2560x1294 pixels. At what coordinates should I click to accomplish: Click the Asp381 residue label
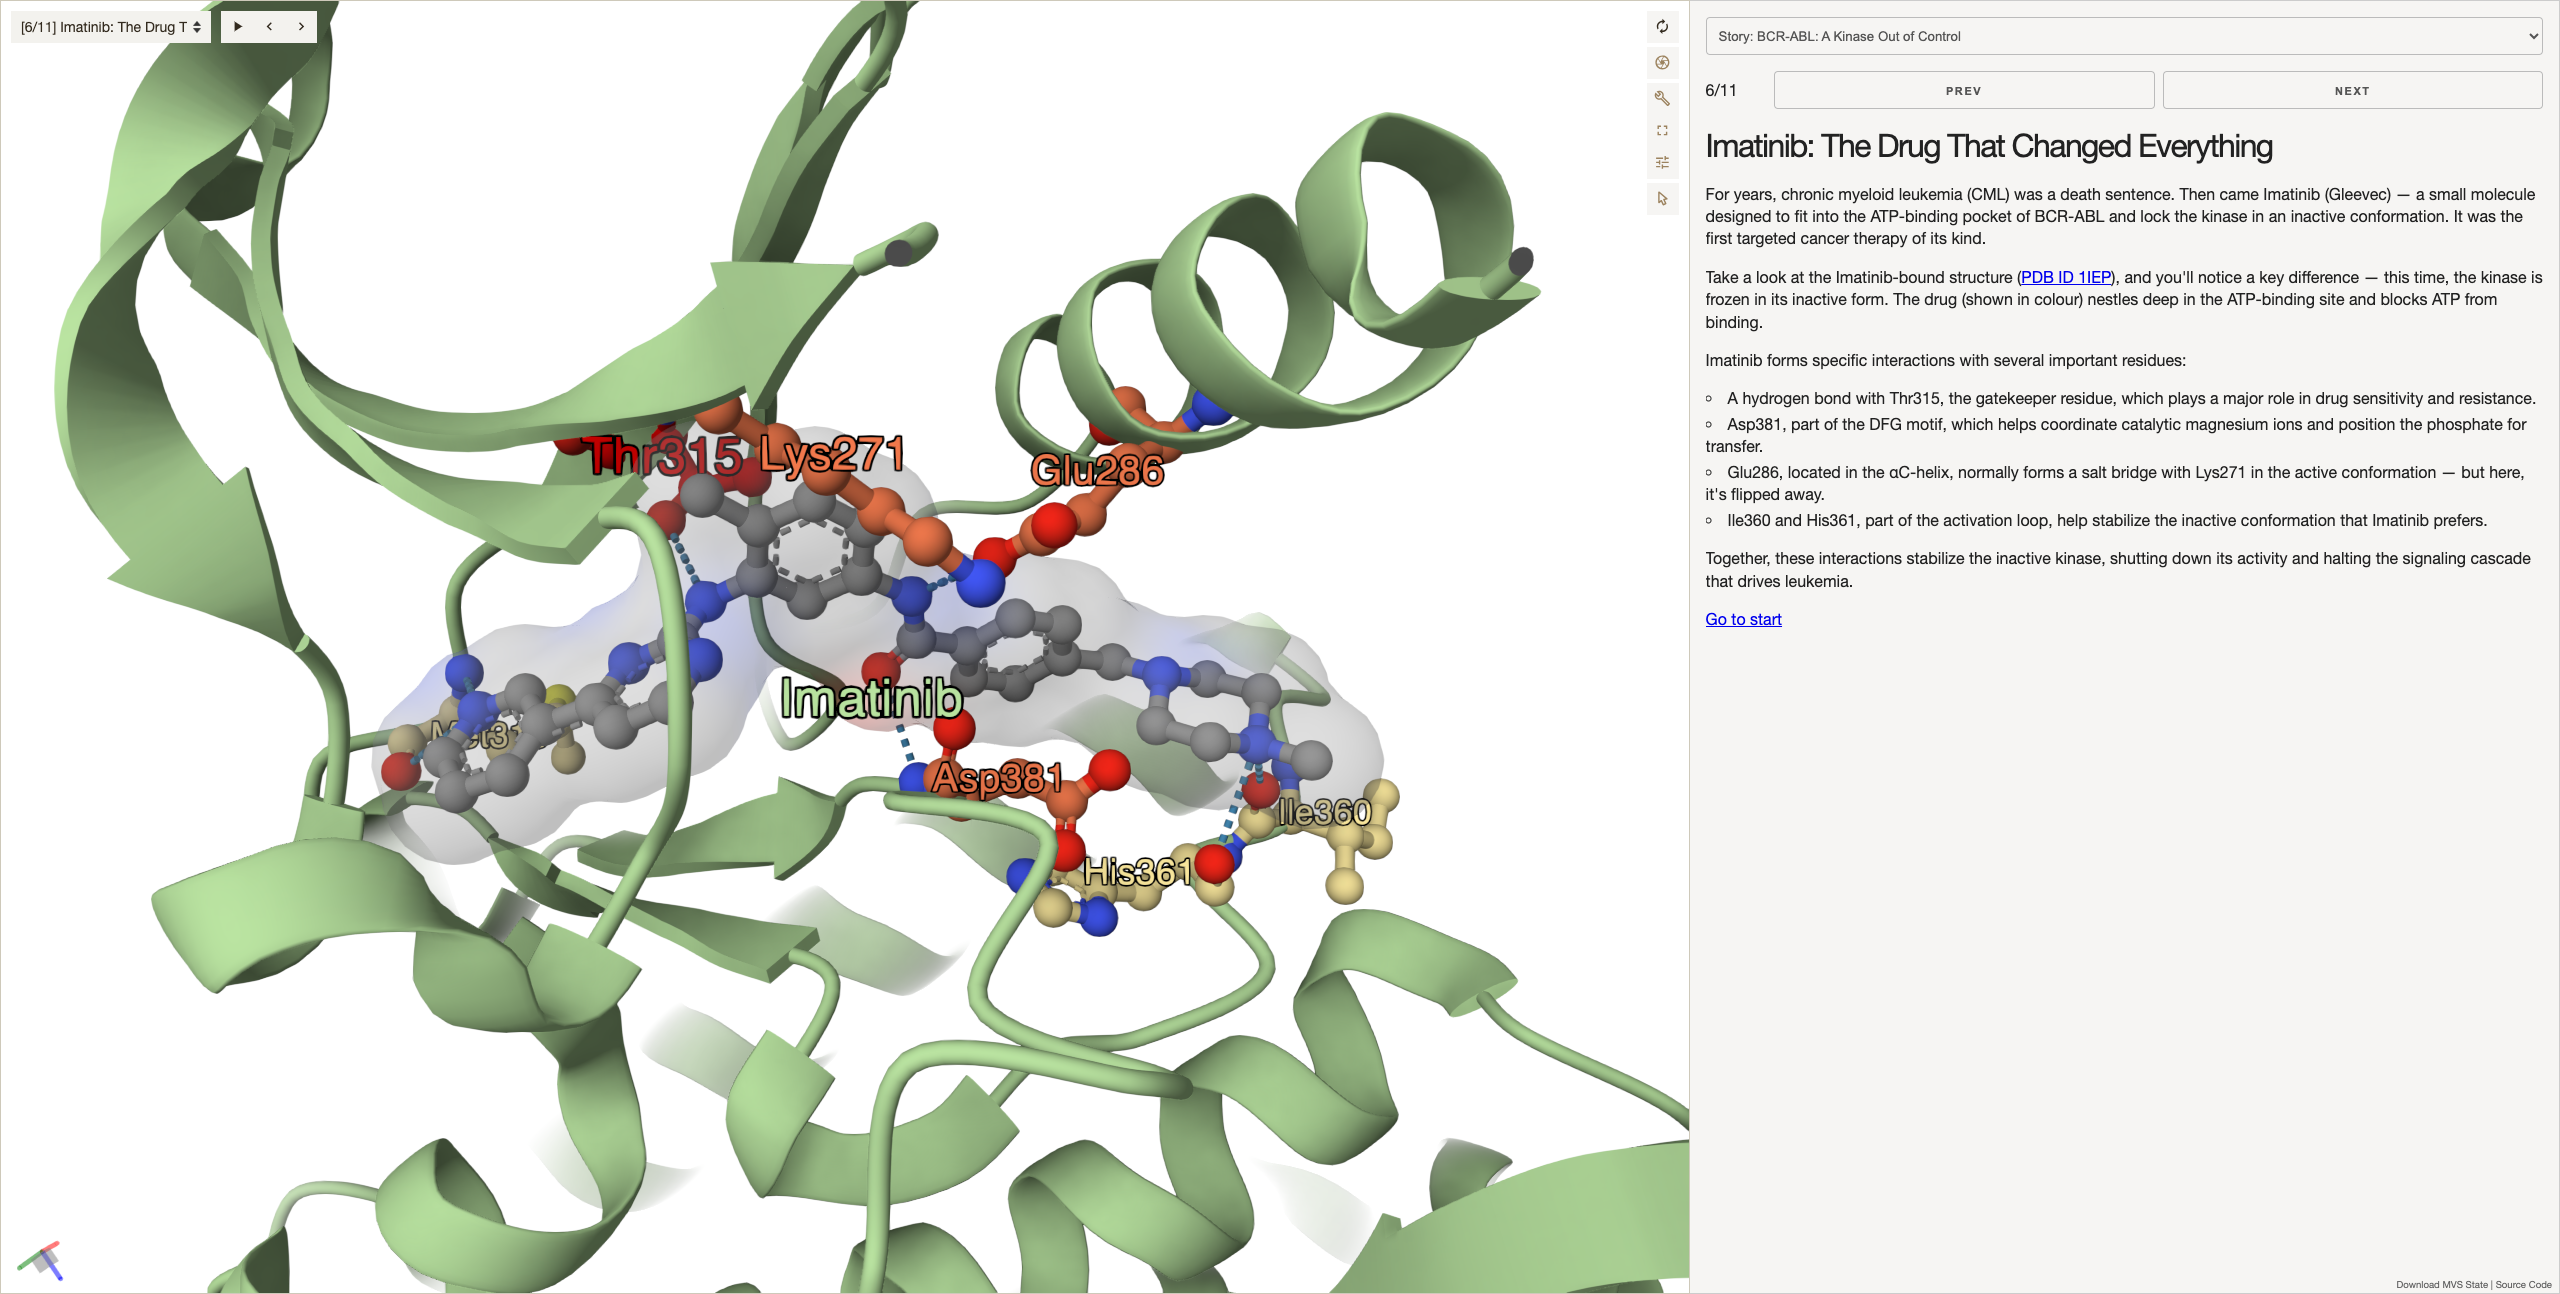997,777
